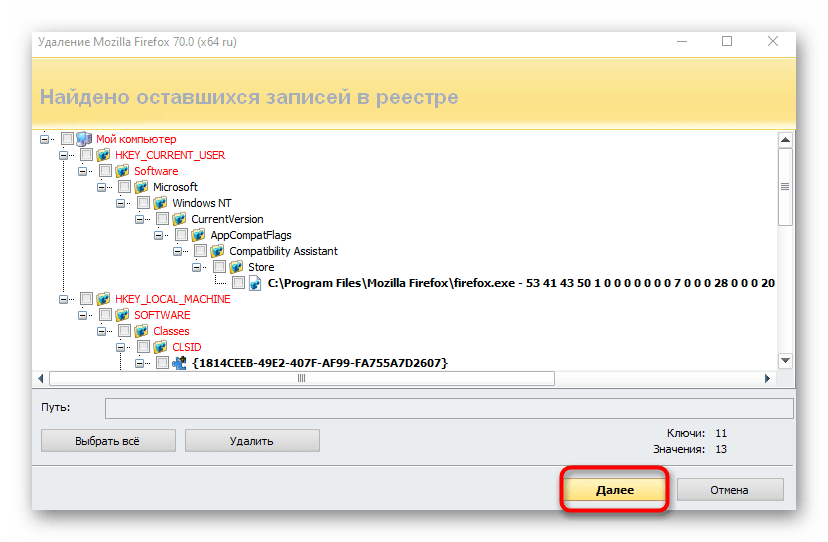Collapse the AppCompatFlags node
This screenshot has width=828, height=542.
(158, 236)
